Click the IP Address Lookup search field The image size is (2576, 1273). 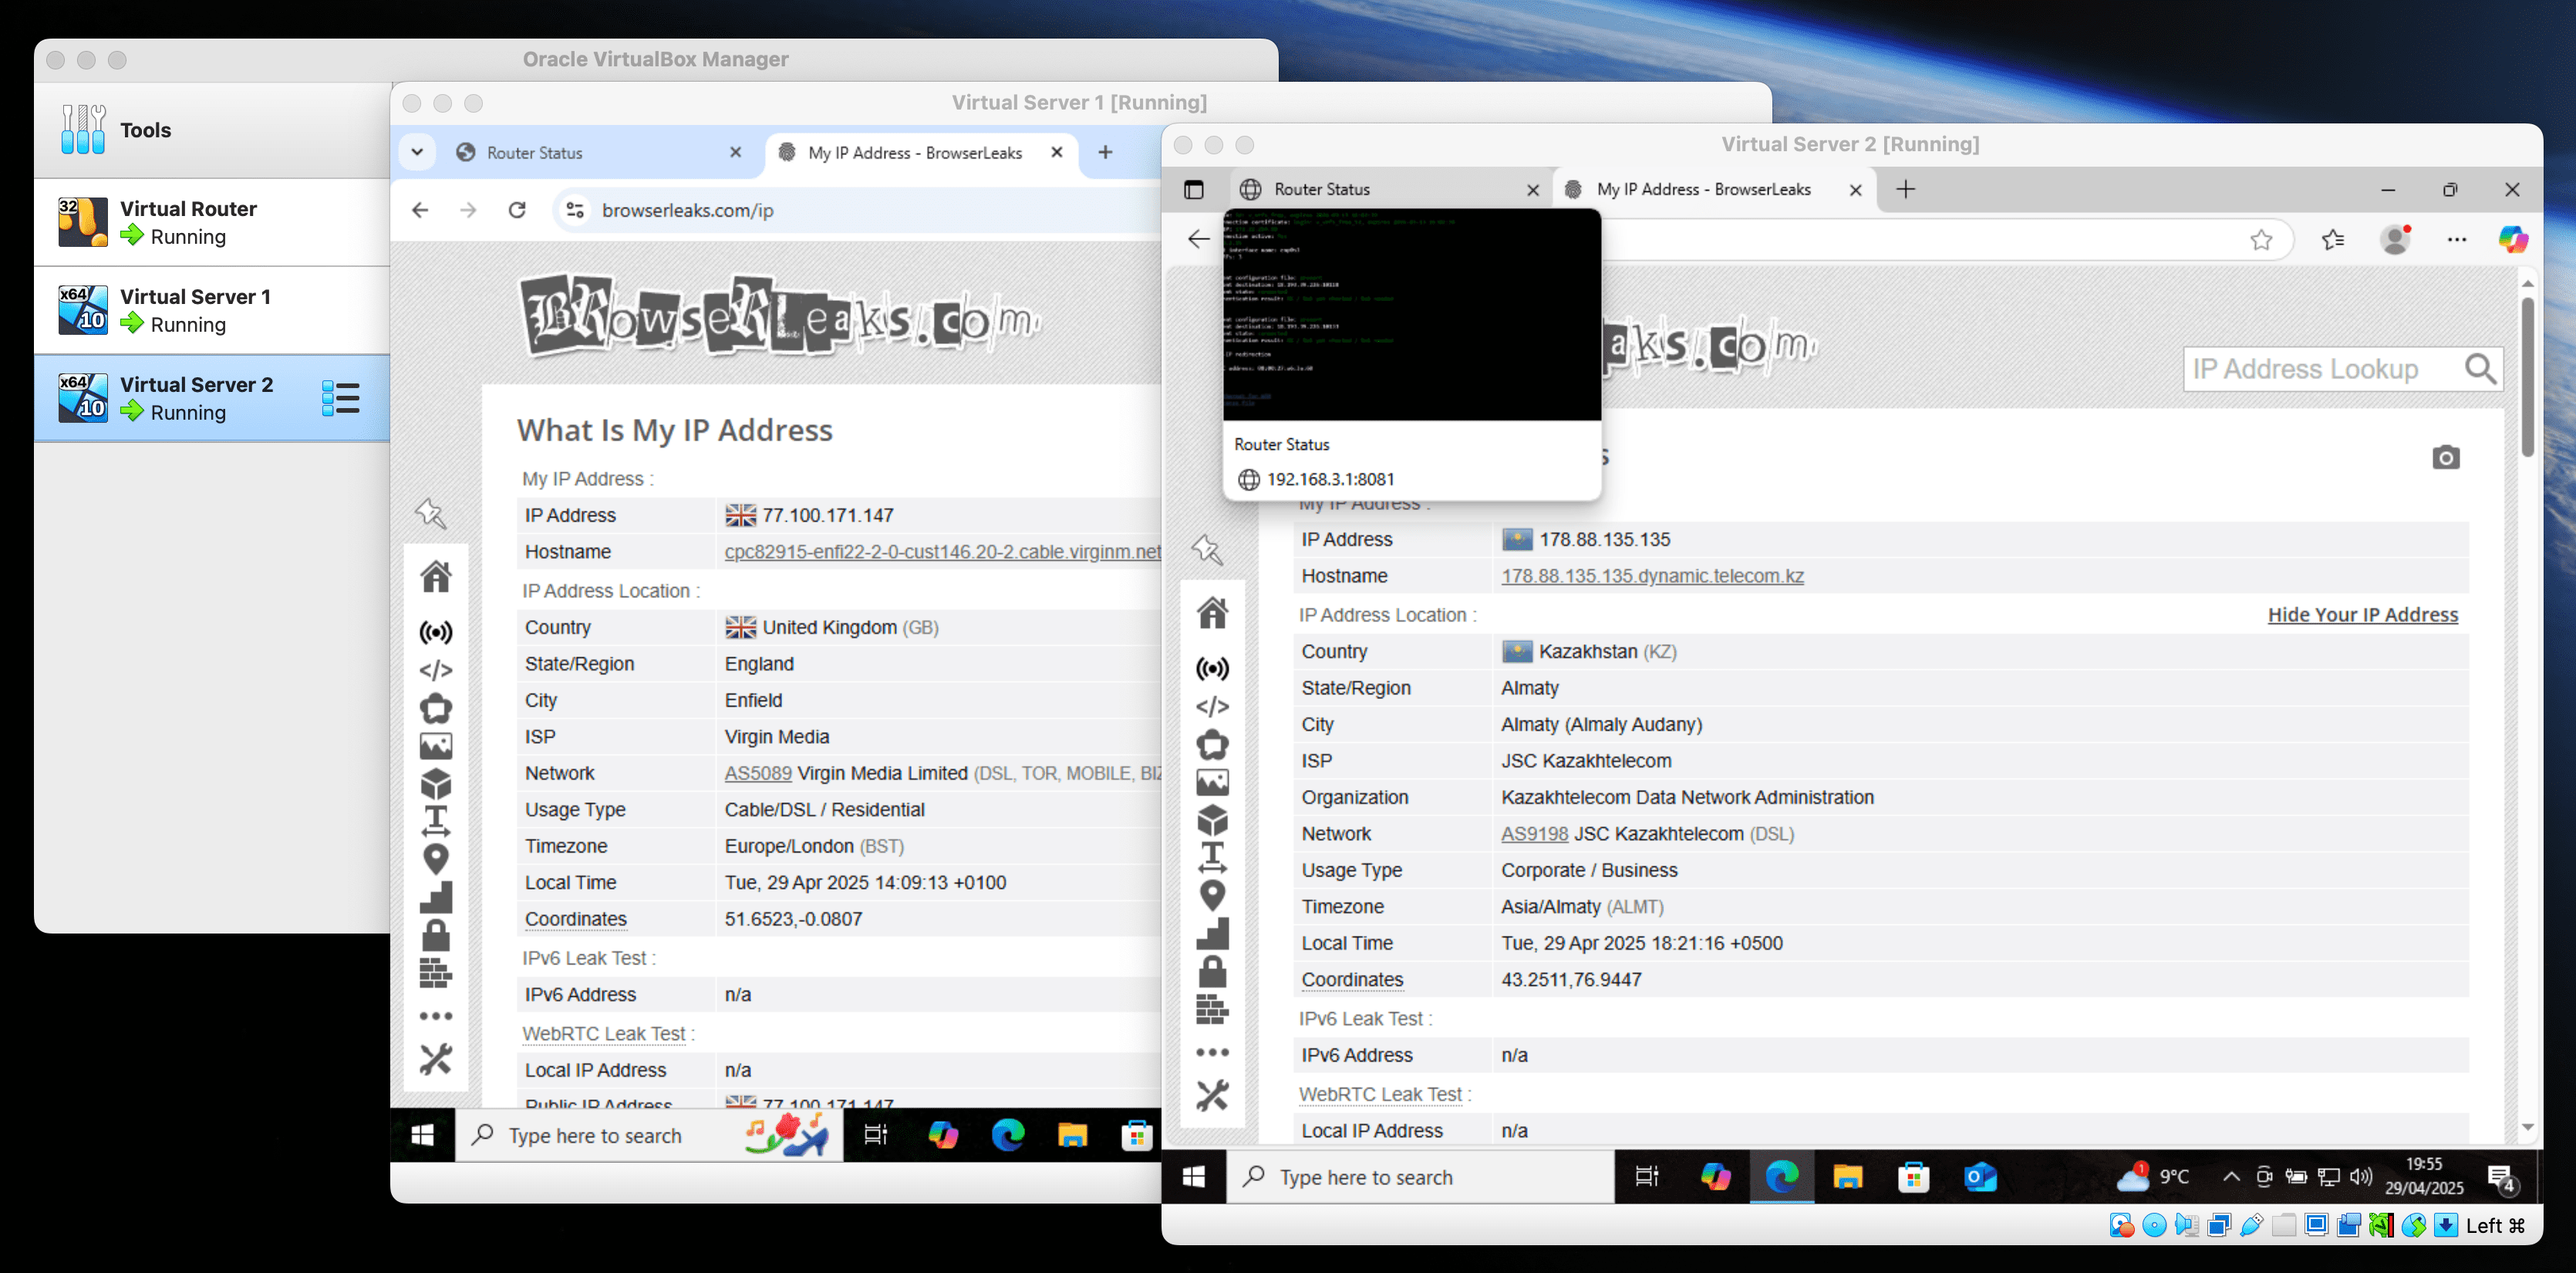click(x=2324, y=369)
